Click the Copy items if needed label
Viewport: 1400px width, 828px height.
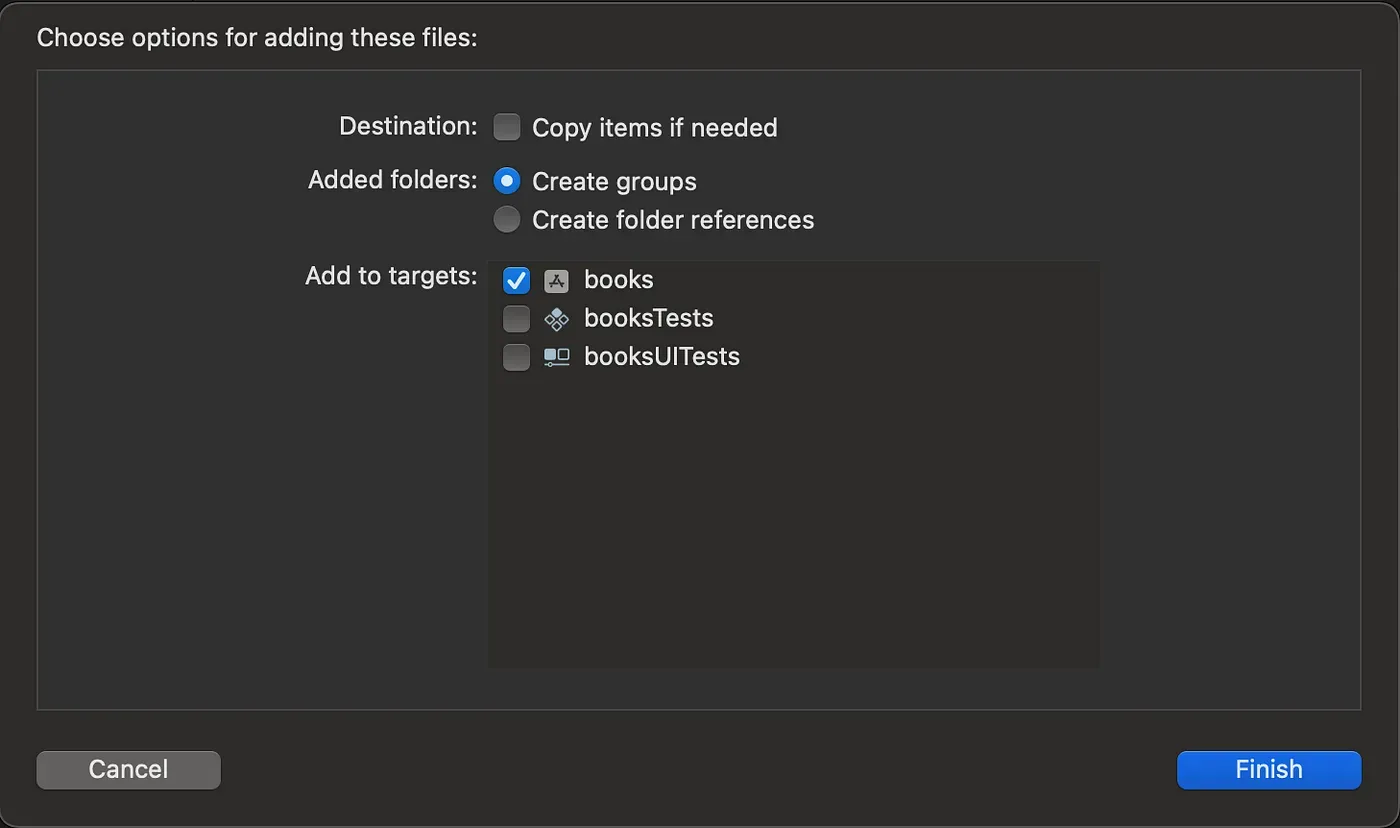(x=655, y=128)
